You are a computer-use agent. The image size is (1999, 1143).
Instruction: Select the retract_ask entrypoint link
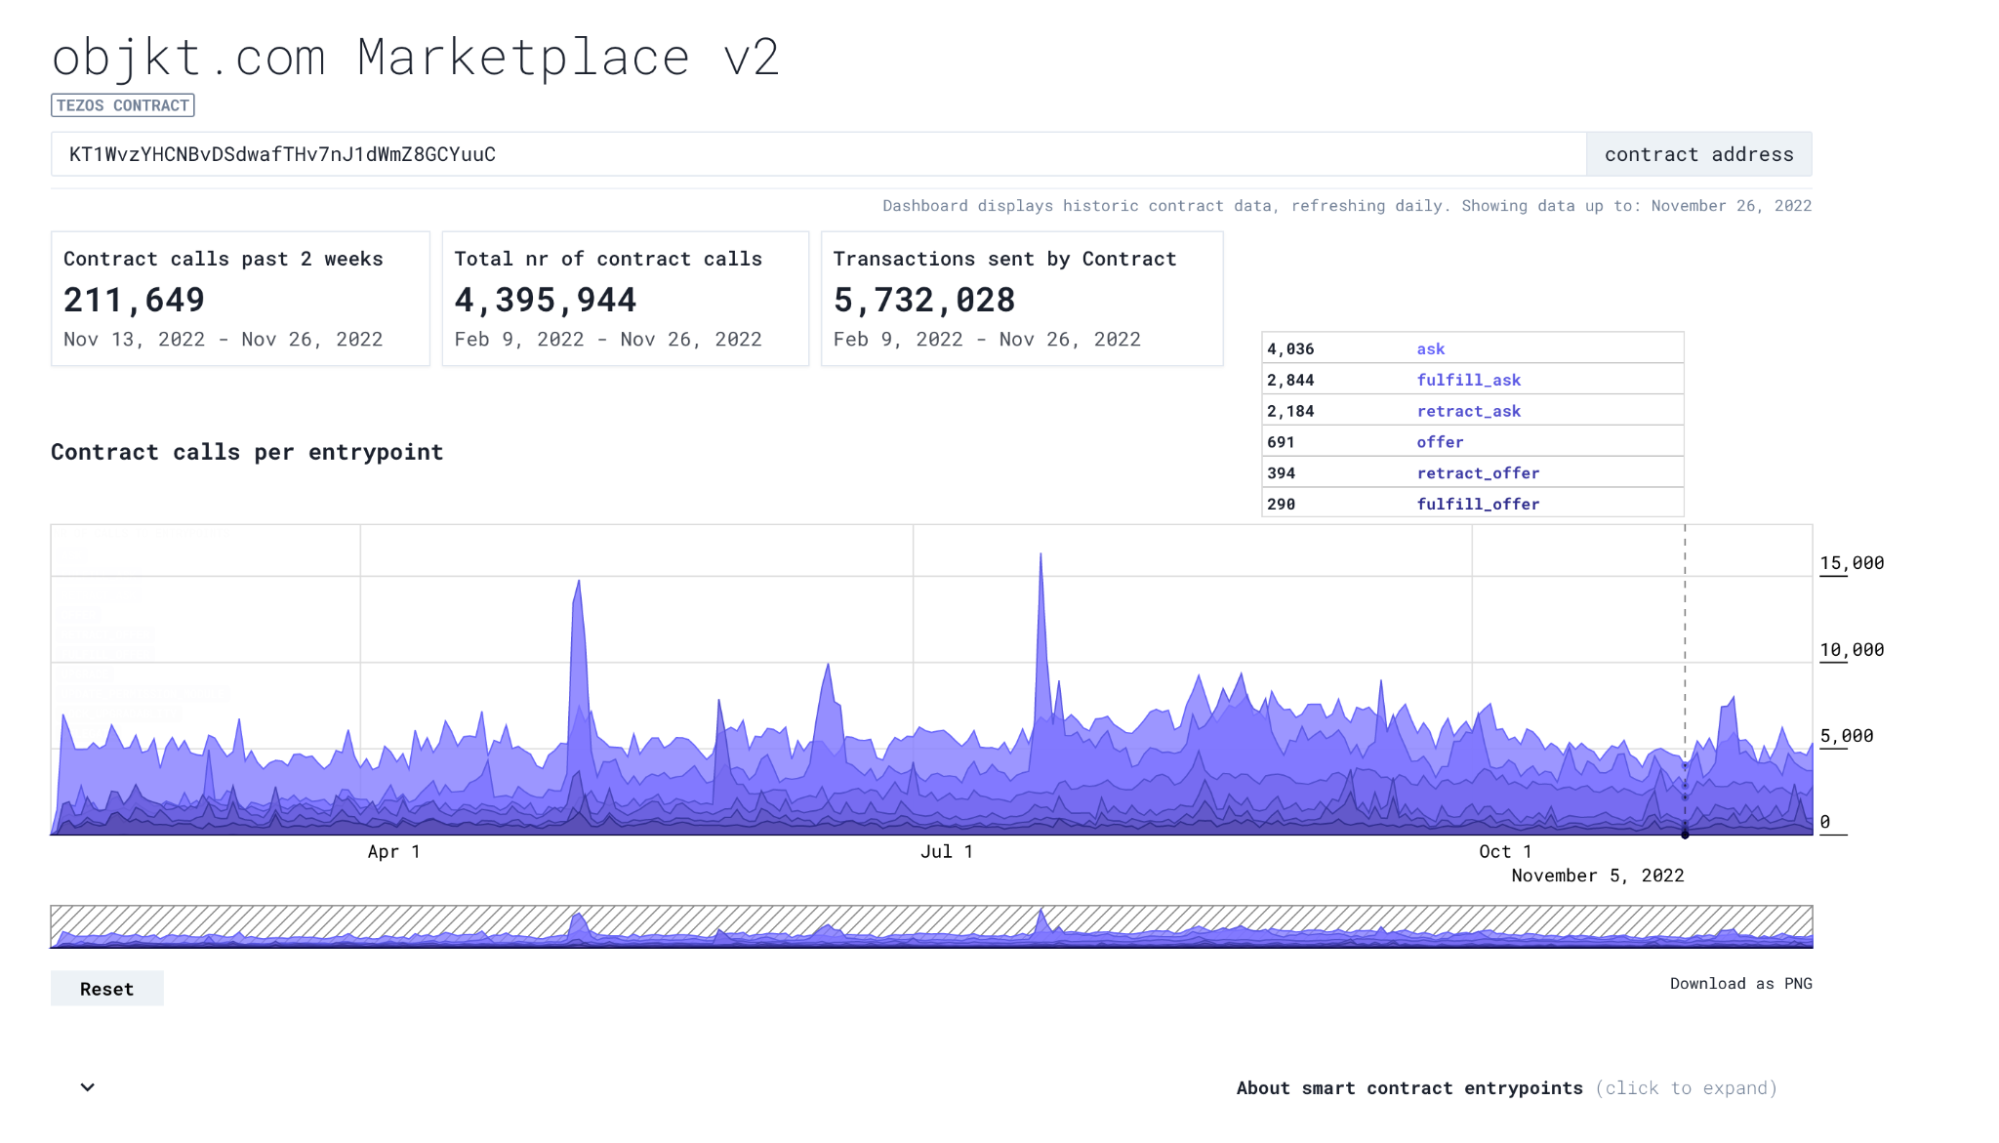click(x=1468, y=411)
